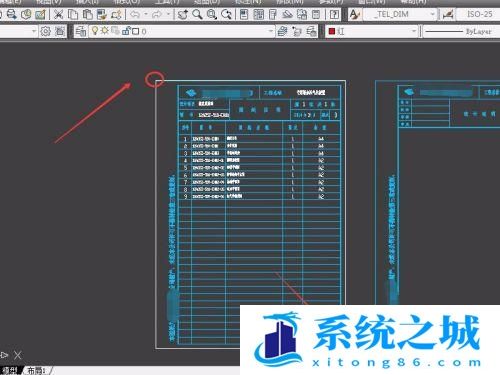The width and height of the screenshot is (500, 375).
Task: Click the Copy icon
Action: tap(73, 14)
